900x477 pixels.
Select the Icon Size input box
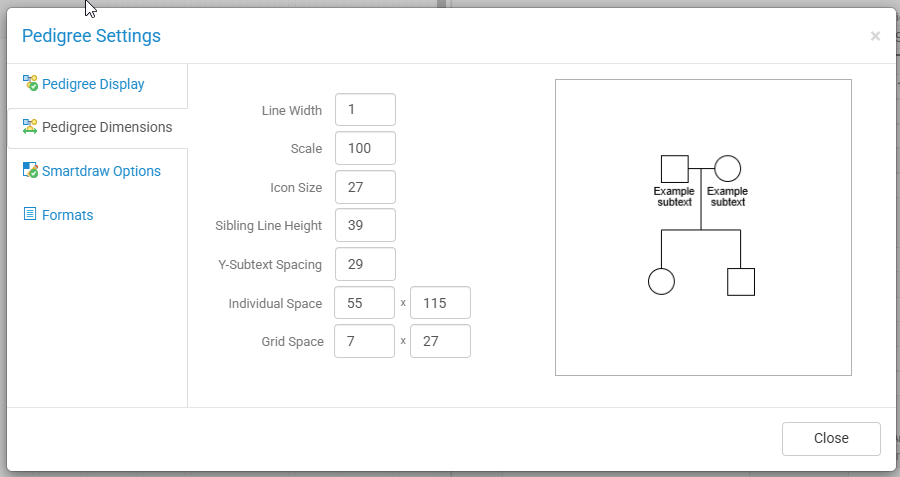365,187
